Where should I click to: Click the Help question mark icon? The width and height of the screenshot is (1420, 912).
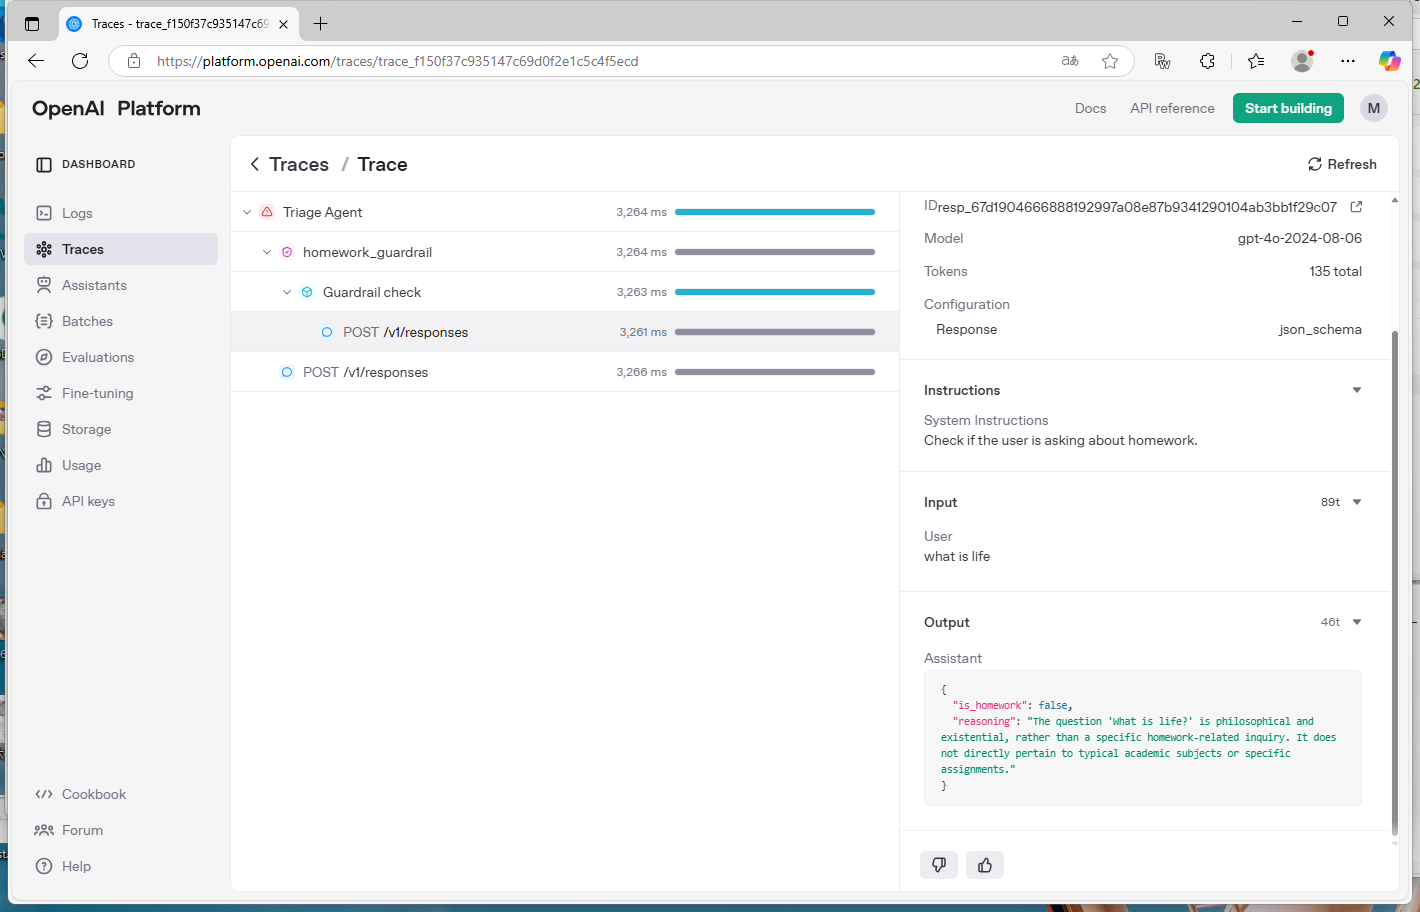[44, 866]
